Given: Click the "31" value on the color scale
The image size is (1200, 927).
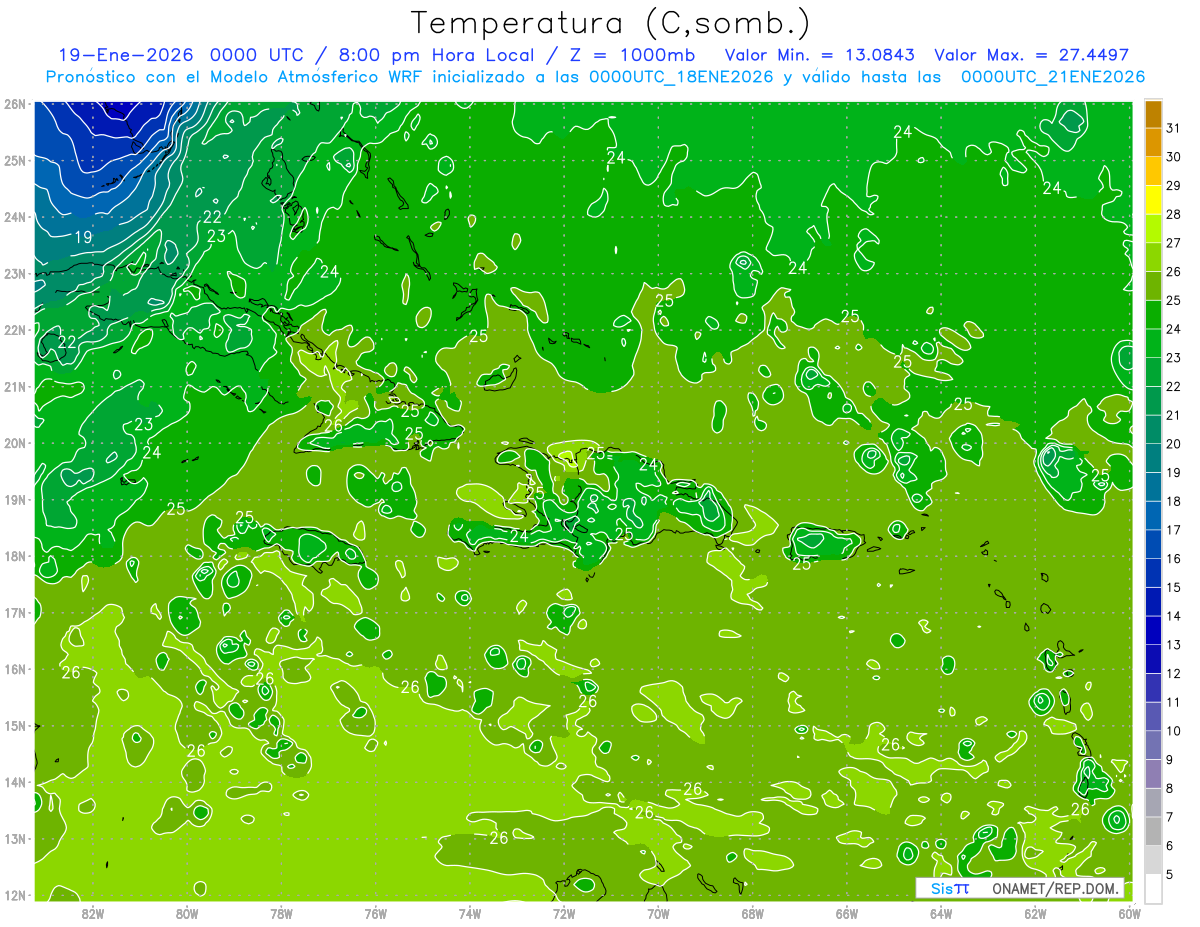Looking at the screenshot, I should pyautogui.click(x=1174, y=128).
